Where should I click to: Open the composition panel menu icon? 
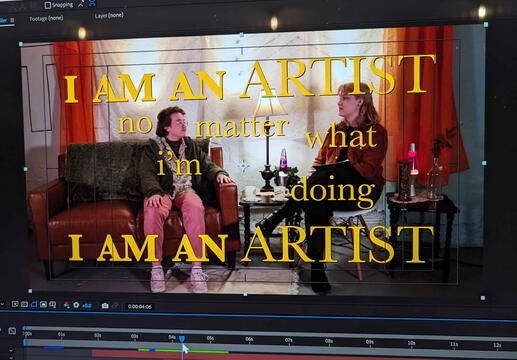point(12,20)
